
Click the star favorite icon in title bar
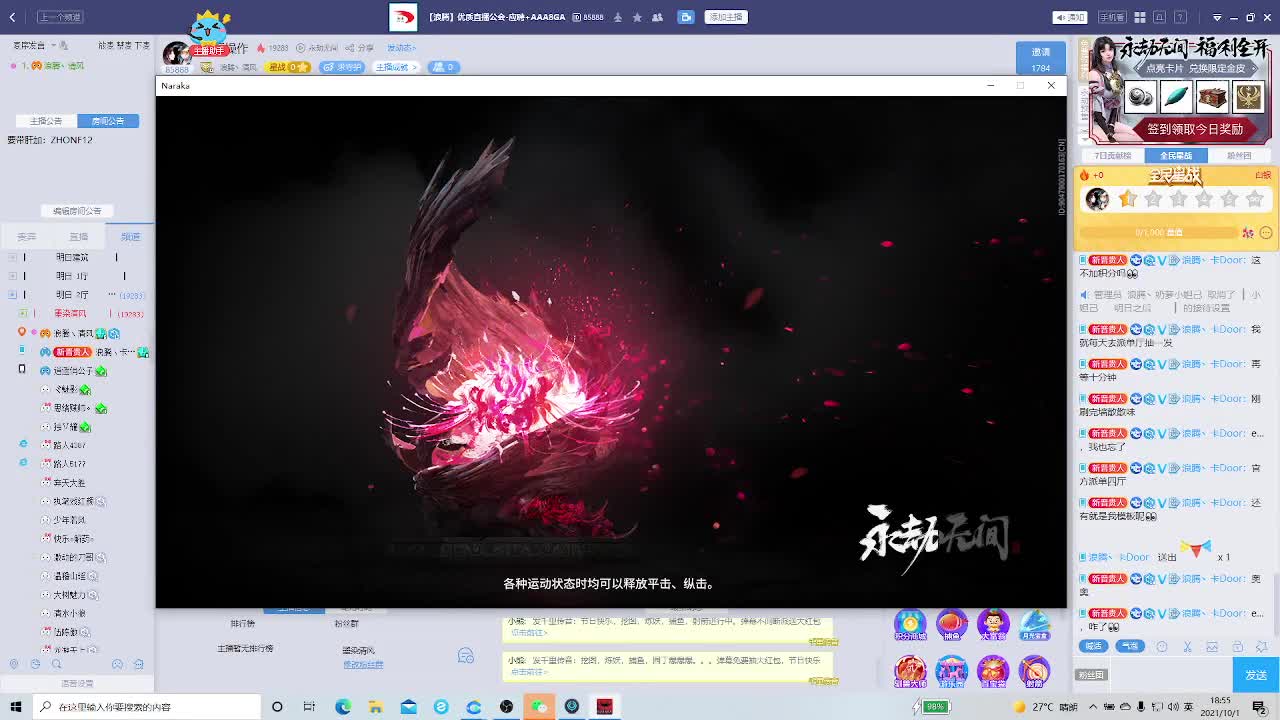[637, 17]
